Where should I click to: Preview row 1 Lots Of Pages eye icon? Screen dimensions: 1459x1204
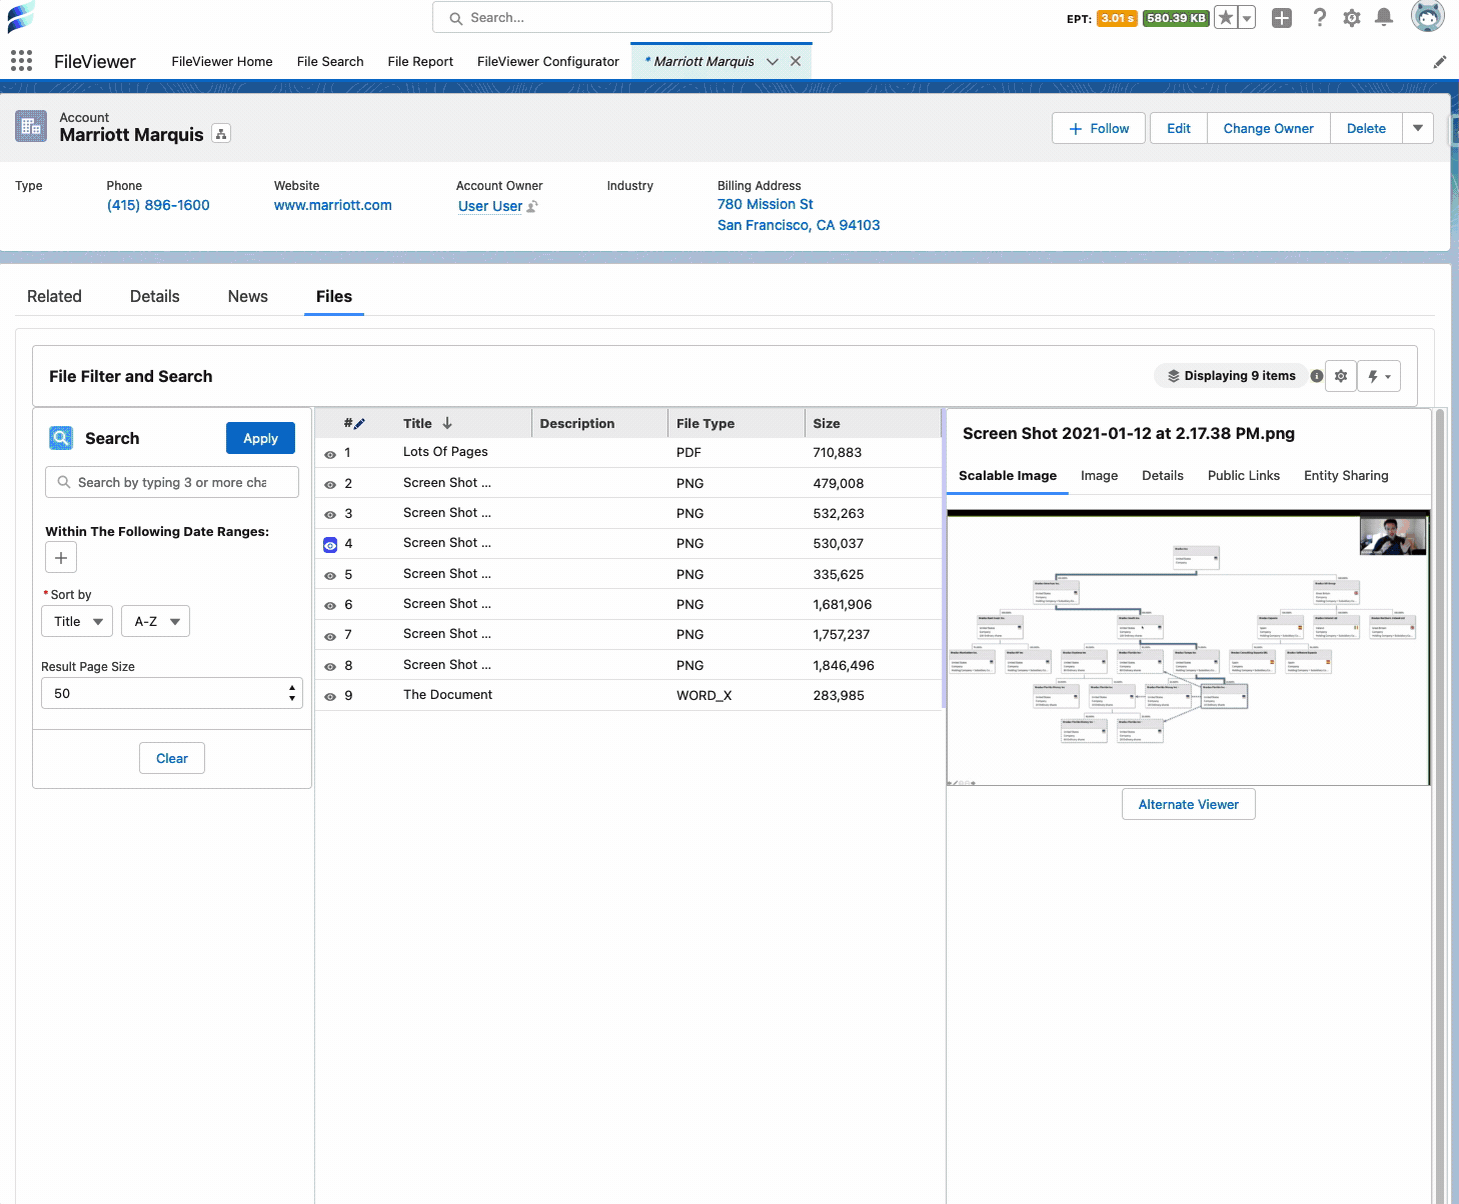click(x=330, y=454)
